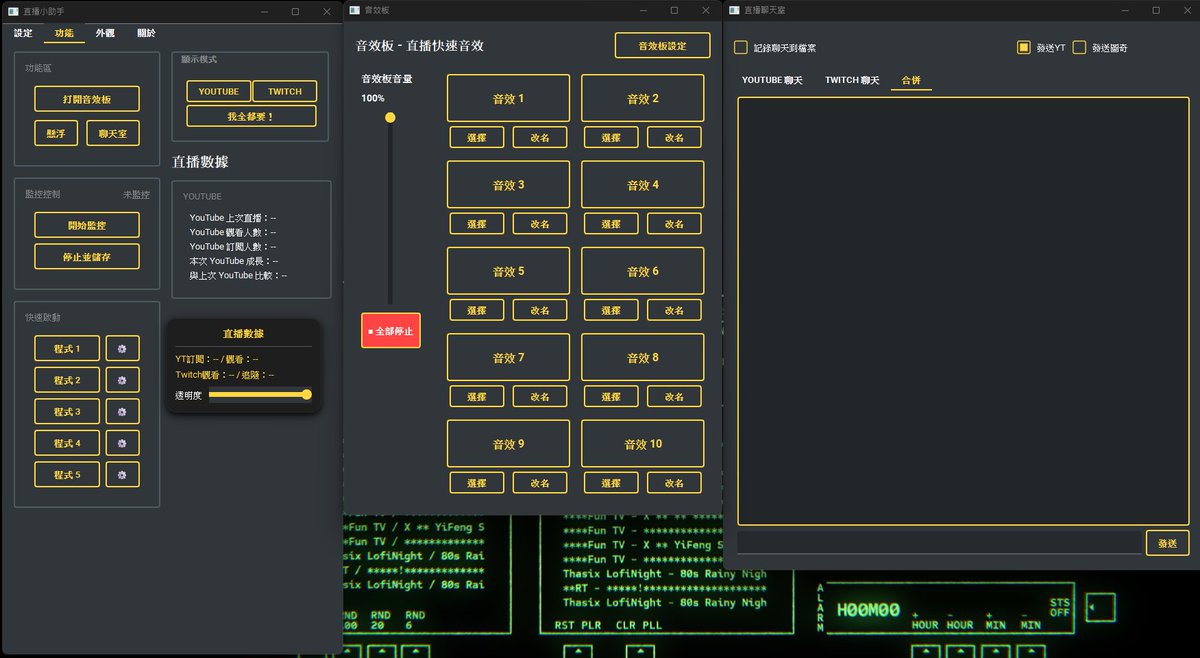Switch to YOUTUBE 聊天 tab
The image size is (1200, 658).
772,80
